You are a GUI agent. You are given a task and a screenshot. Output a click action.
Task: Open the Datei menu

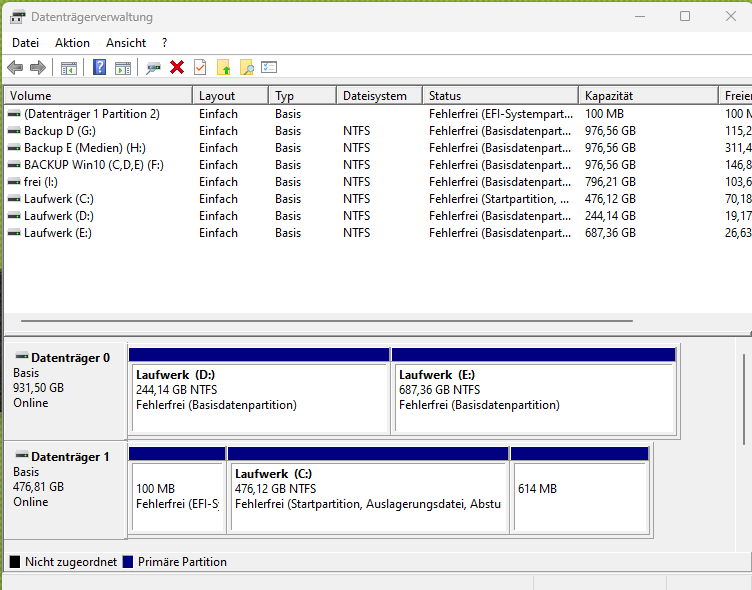point(25,43)
